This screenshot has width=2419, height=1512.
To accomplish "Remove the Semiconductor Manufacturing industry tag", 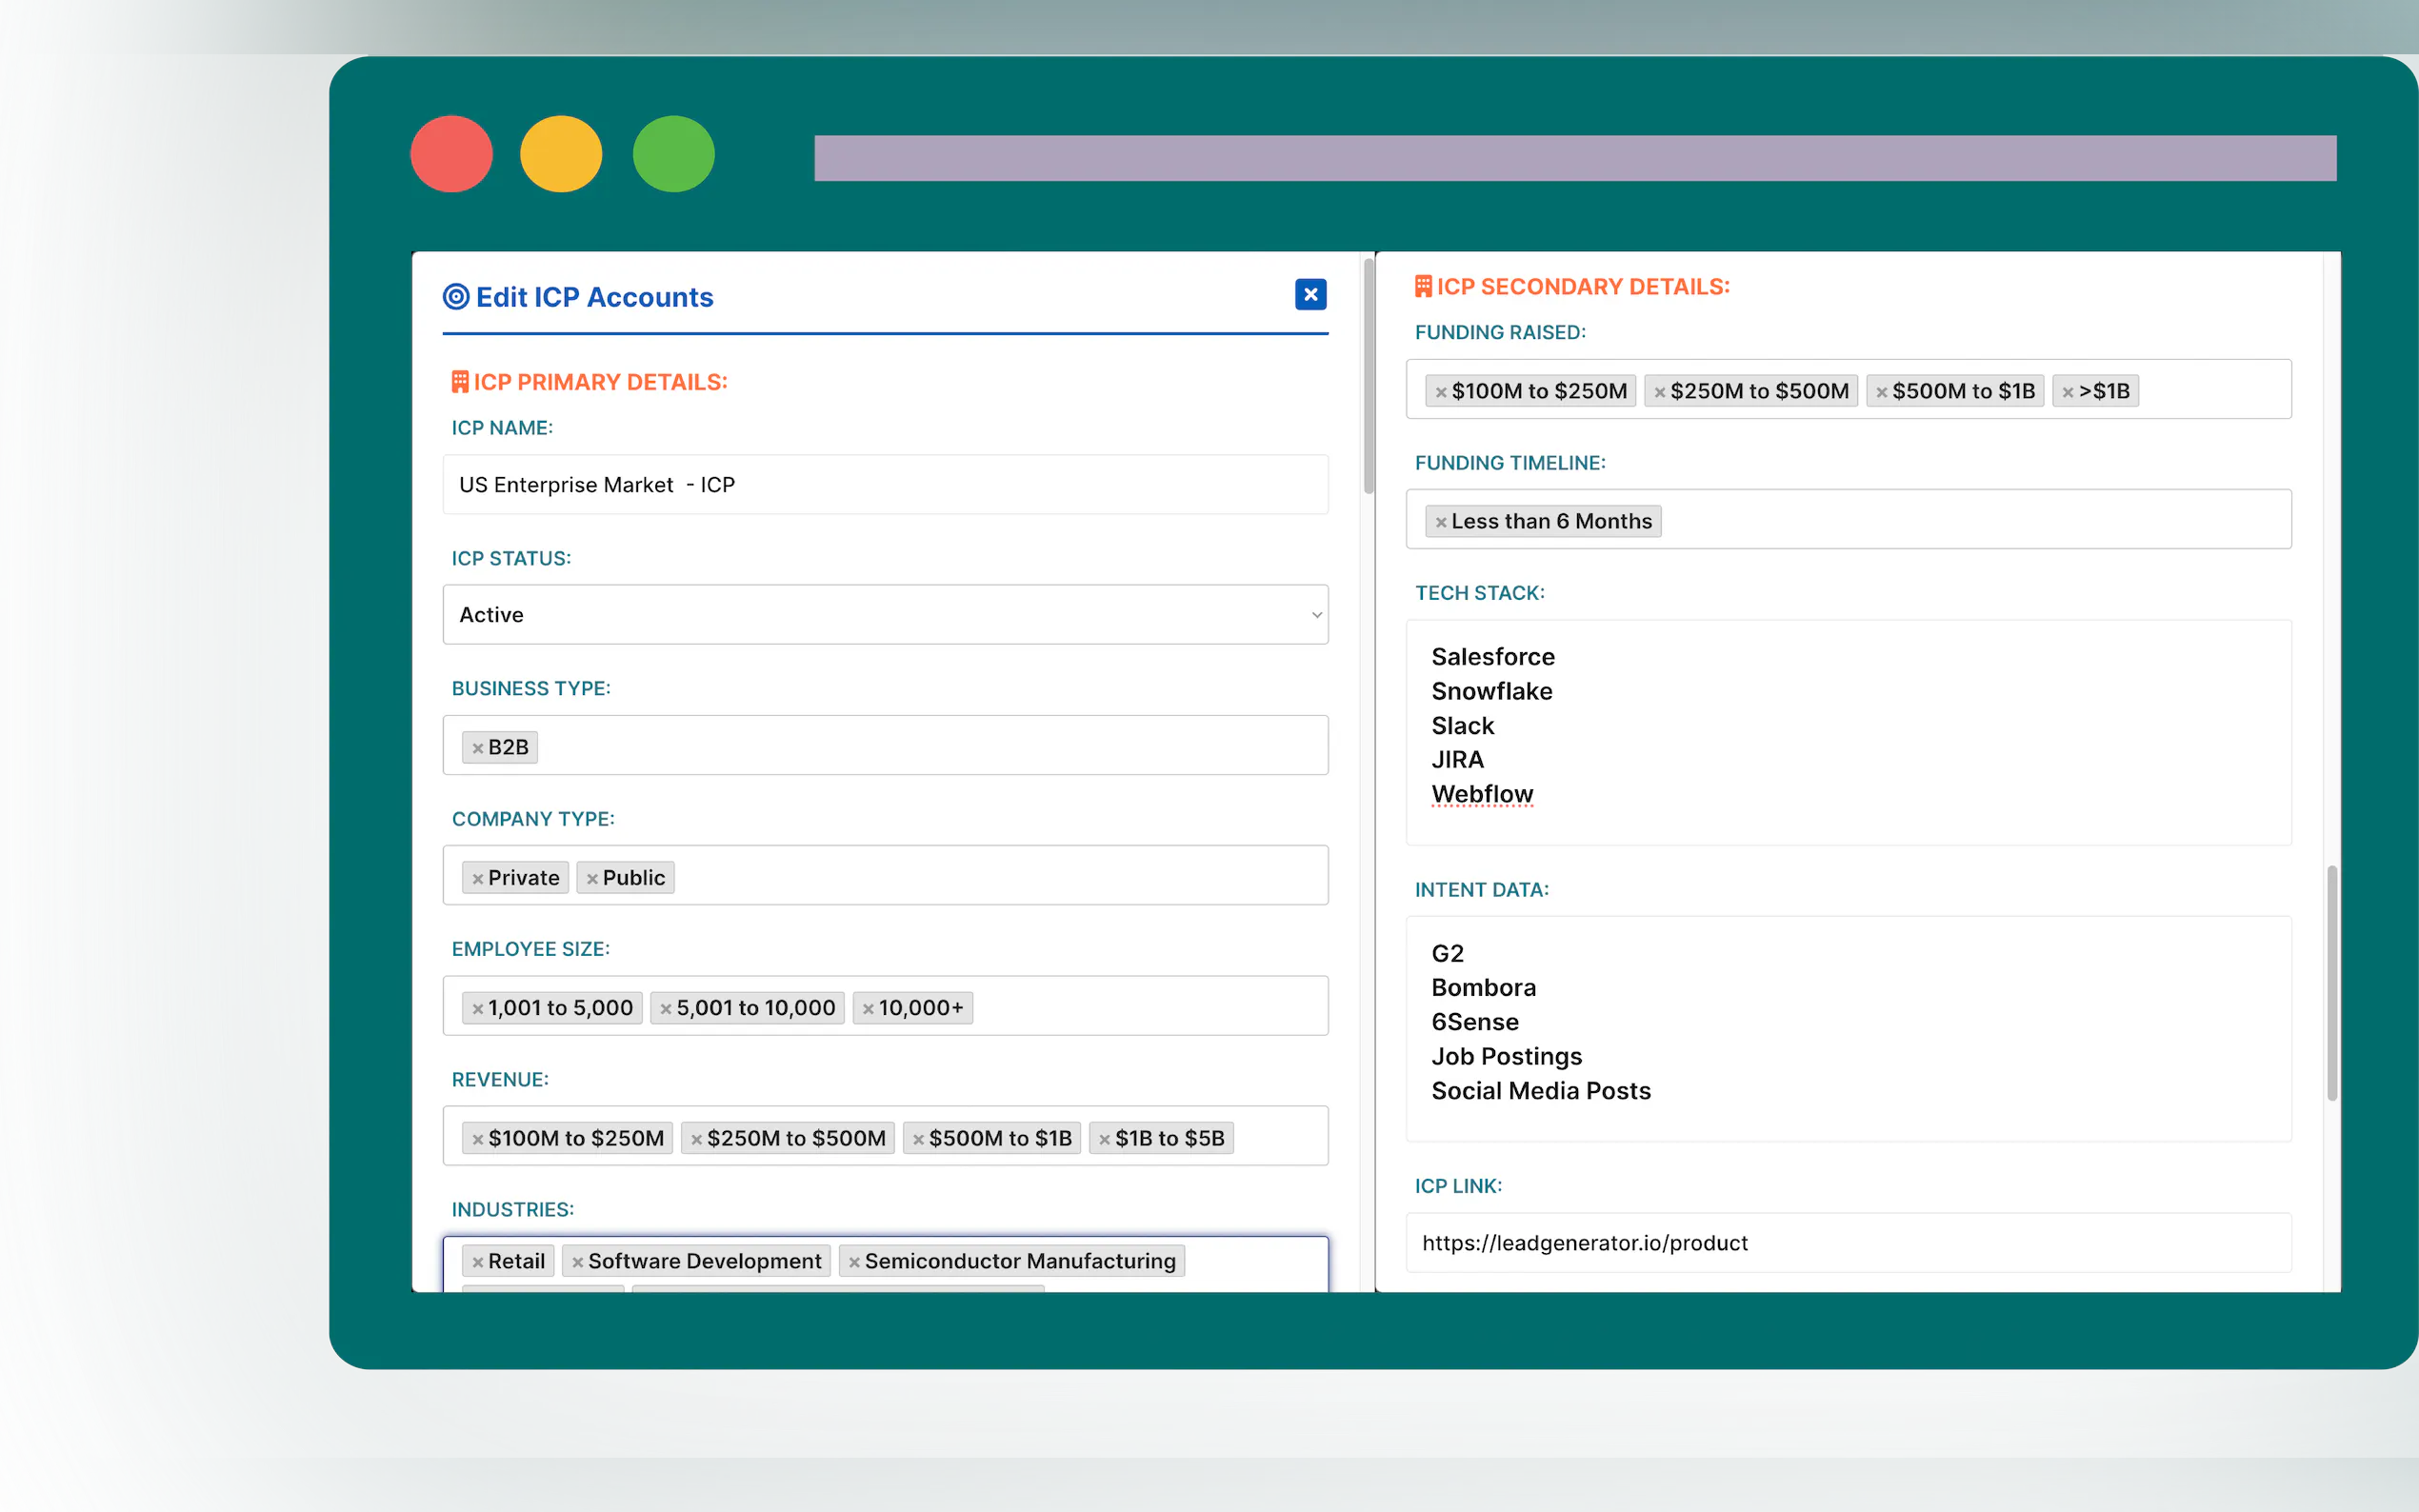I will pyautogui.click(x=854, y=1262).
